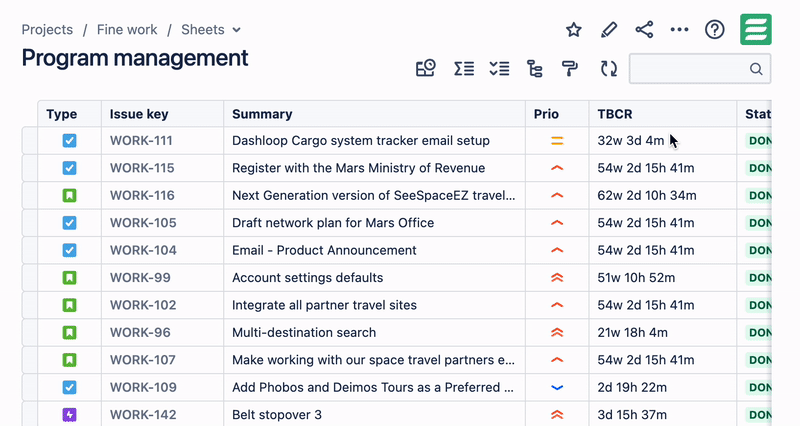Select TBCR value '21w 18h 4m'
800x426 pixels.
pos(632,333)
